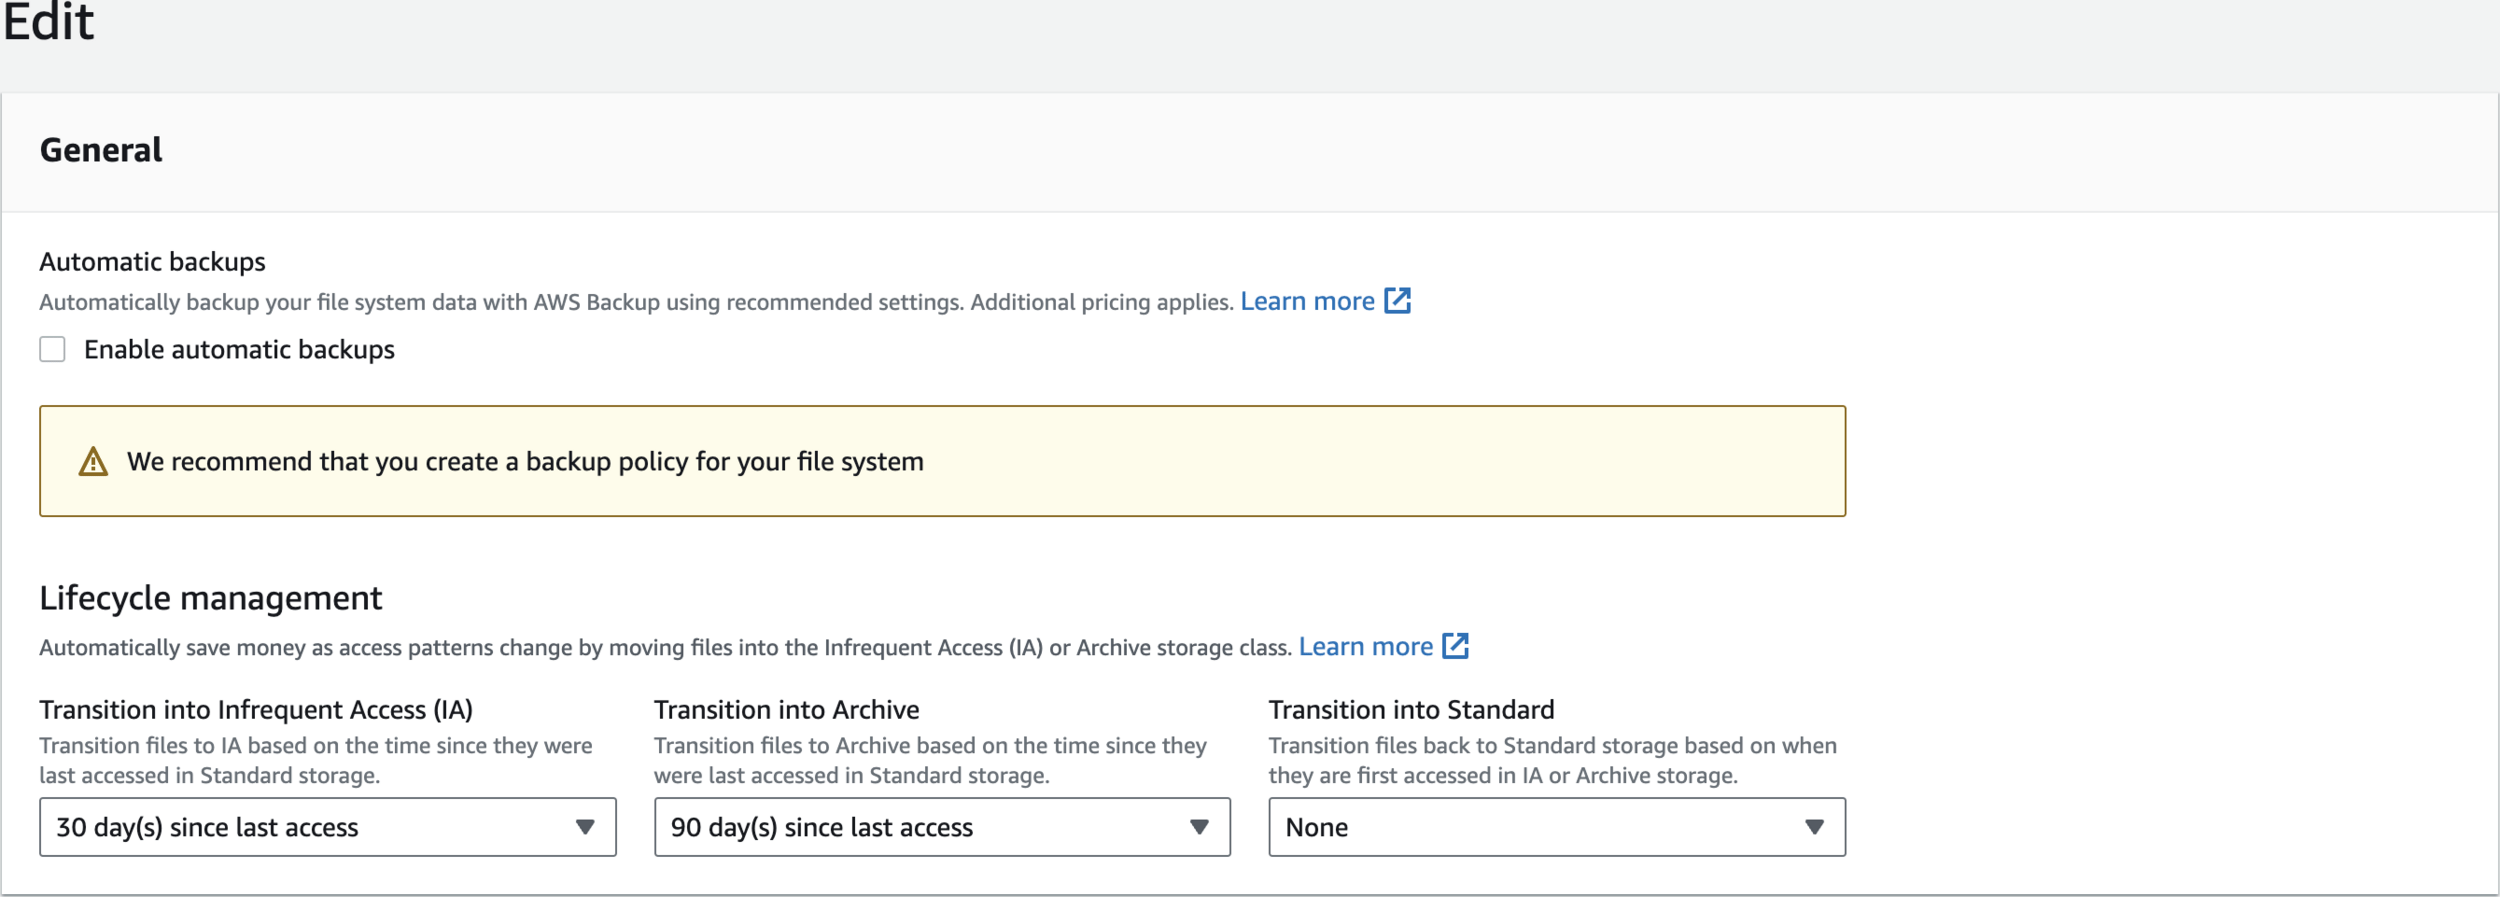Click external-link icon beside Lifecycle management Learn more

click(x=1455, y=647)
